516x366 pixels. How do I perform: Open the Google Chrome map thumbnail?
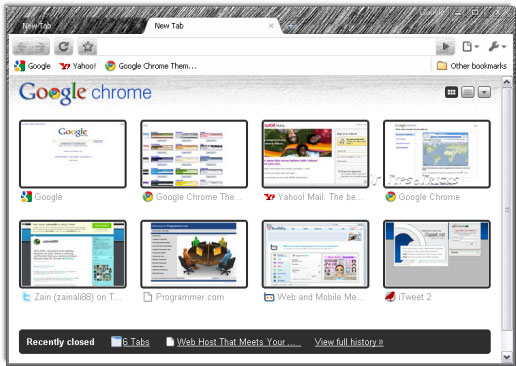[x=437, y=154]
